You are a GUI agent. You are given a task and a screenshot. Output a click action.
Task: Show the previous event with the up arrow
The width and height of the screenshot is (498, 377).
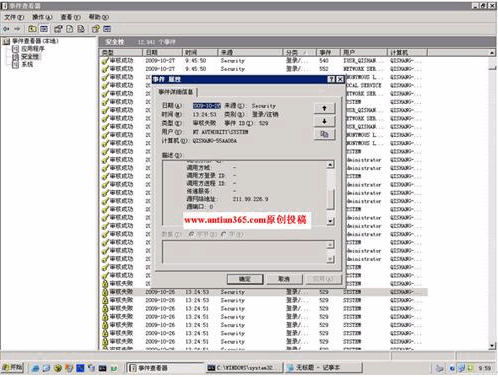click(324, 108)
